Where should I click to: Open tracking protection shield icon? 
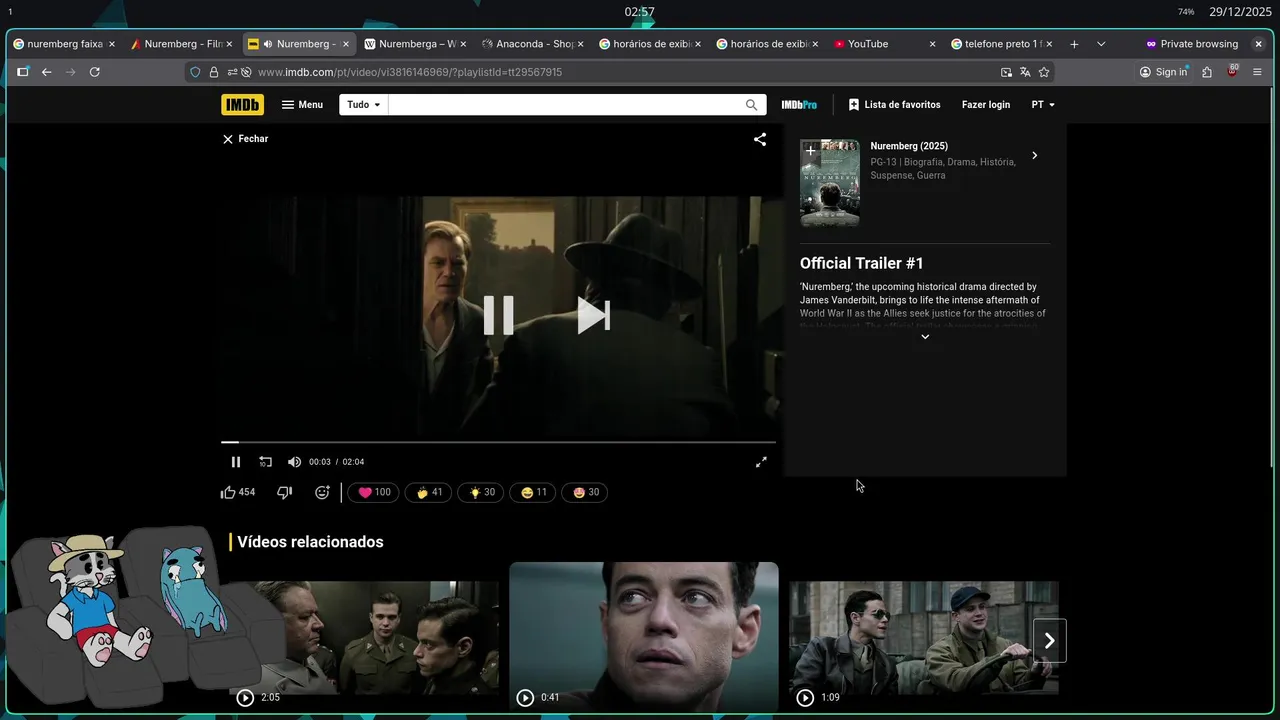(x=195, y=72)
